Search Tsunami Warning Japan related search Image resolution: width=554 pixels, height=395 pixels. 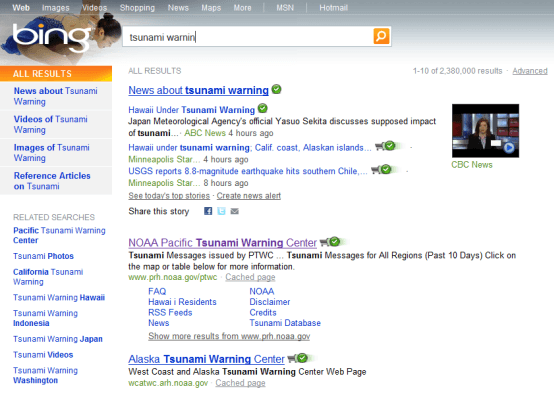(x=58, y=339)
